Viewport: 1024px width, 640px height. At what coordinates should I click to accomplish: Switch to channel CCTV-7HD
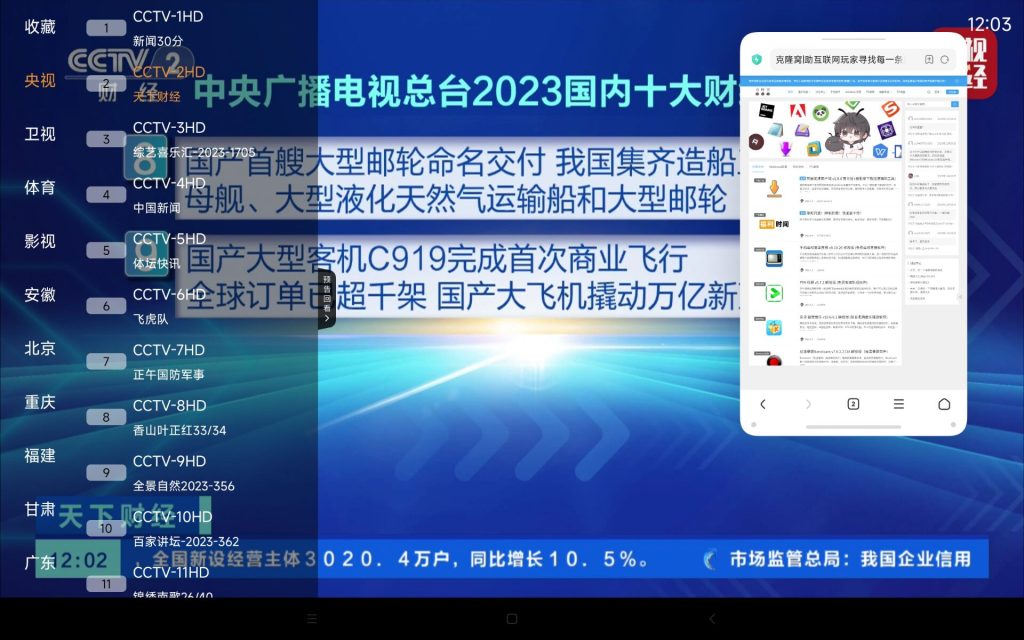pyautogui.click(x=168, y=349)
